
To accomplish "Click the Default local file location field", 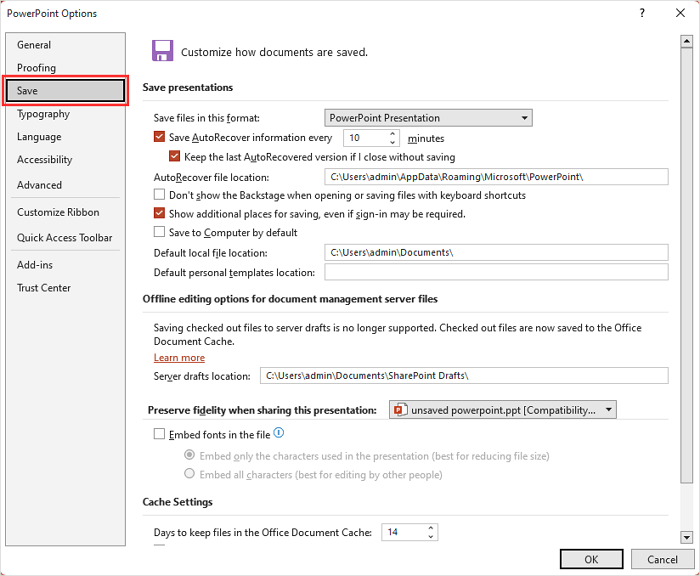I will (496, 253).
